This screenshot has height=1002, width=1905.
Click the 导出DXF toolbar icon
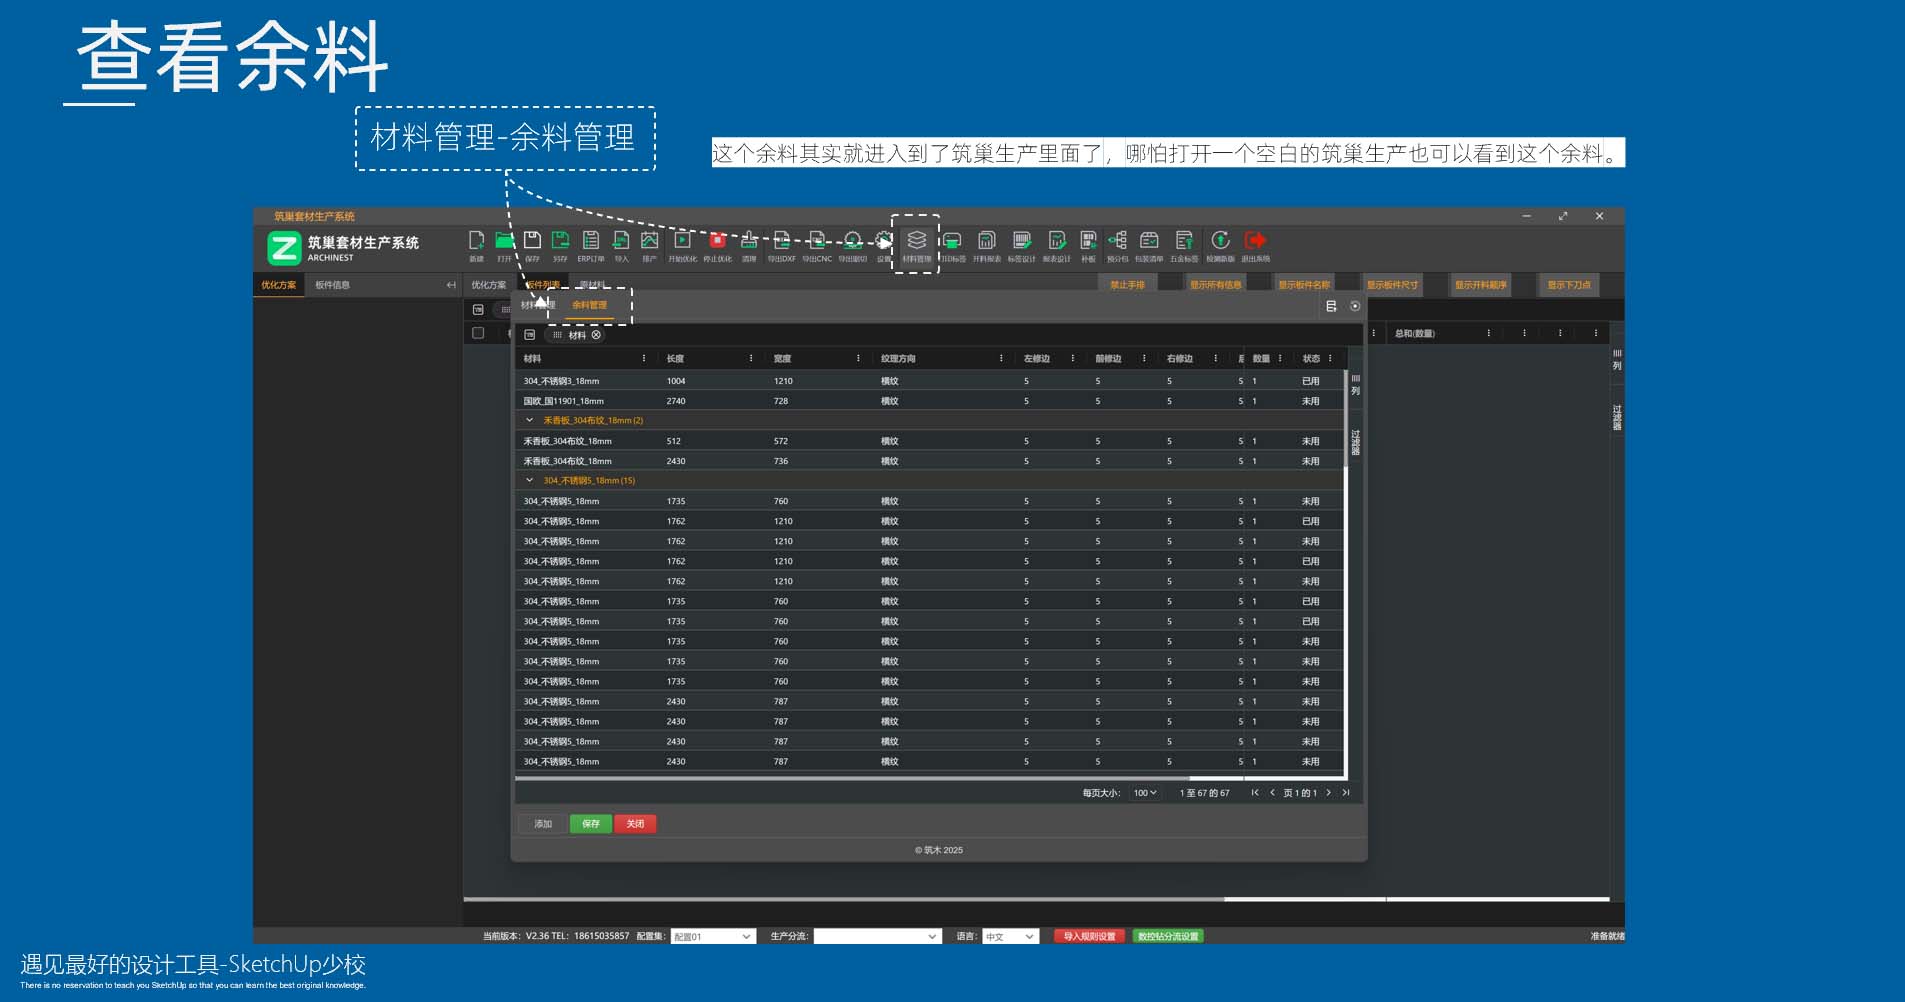click(x=781, y=243)
